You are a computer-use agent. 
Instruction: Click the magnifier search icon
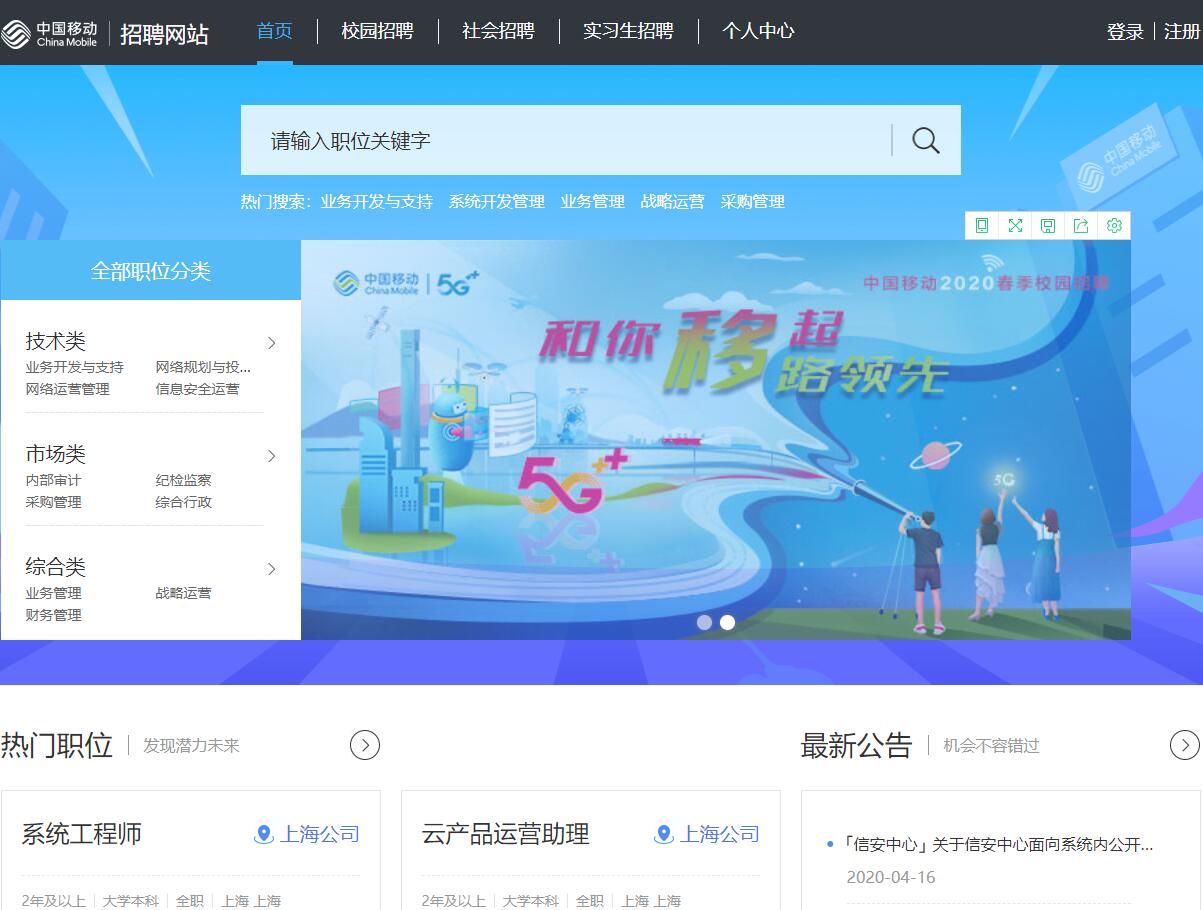coord(926,141)
